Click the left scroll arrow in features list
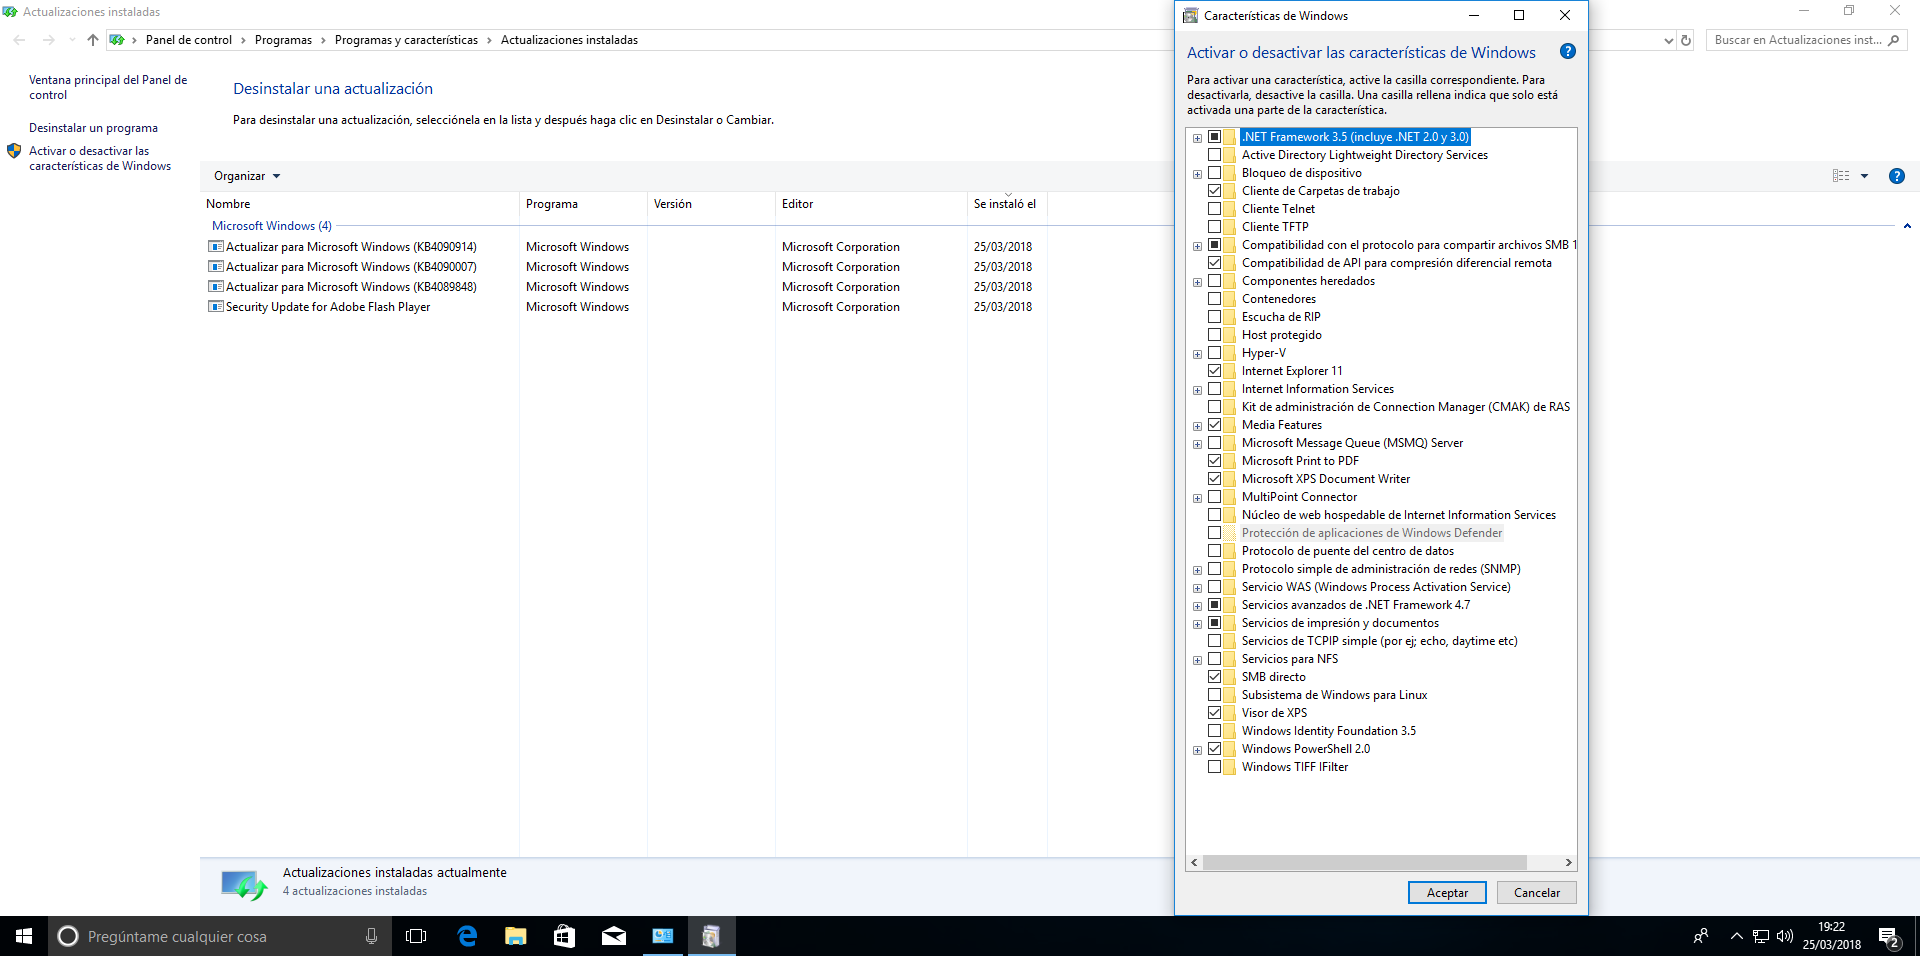This screenshot has width=1920, height=956. tap(1194, 862)
